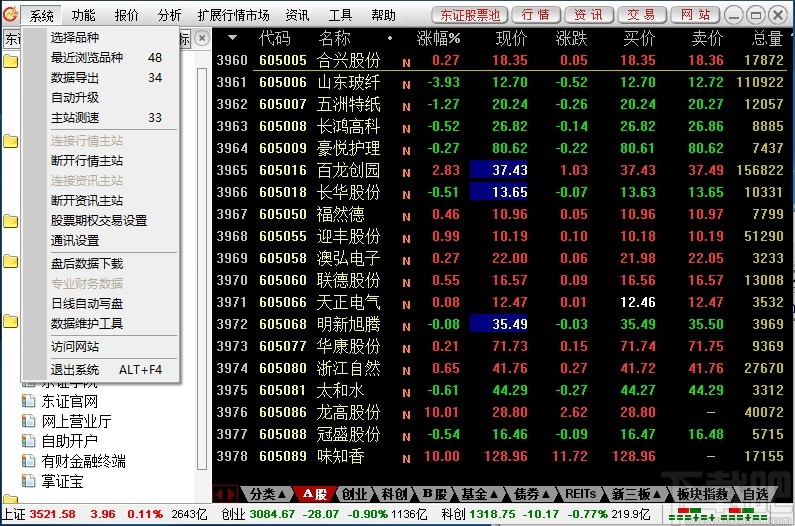The width and height of the screenshot is (795, 526).
Task: Choose 选择品种 from the system menu
Action: (100, 38)
